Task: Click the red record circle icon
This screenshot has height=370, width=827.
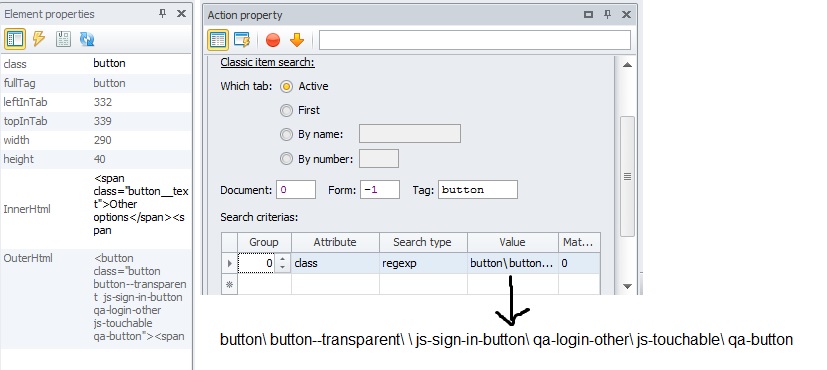Action: pos(273,40)
